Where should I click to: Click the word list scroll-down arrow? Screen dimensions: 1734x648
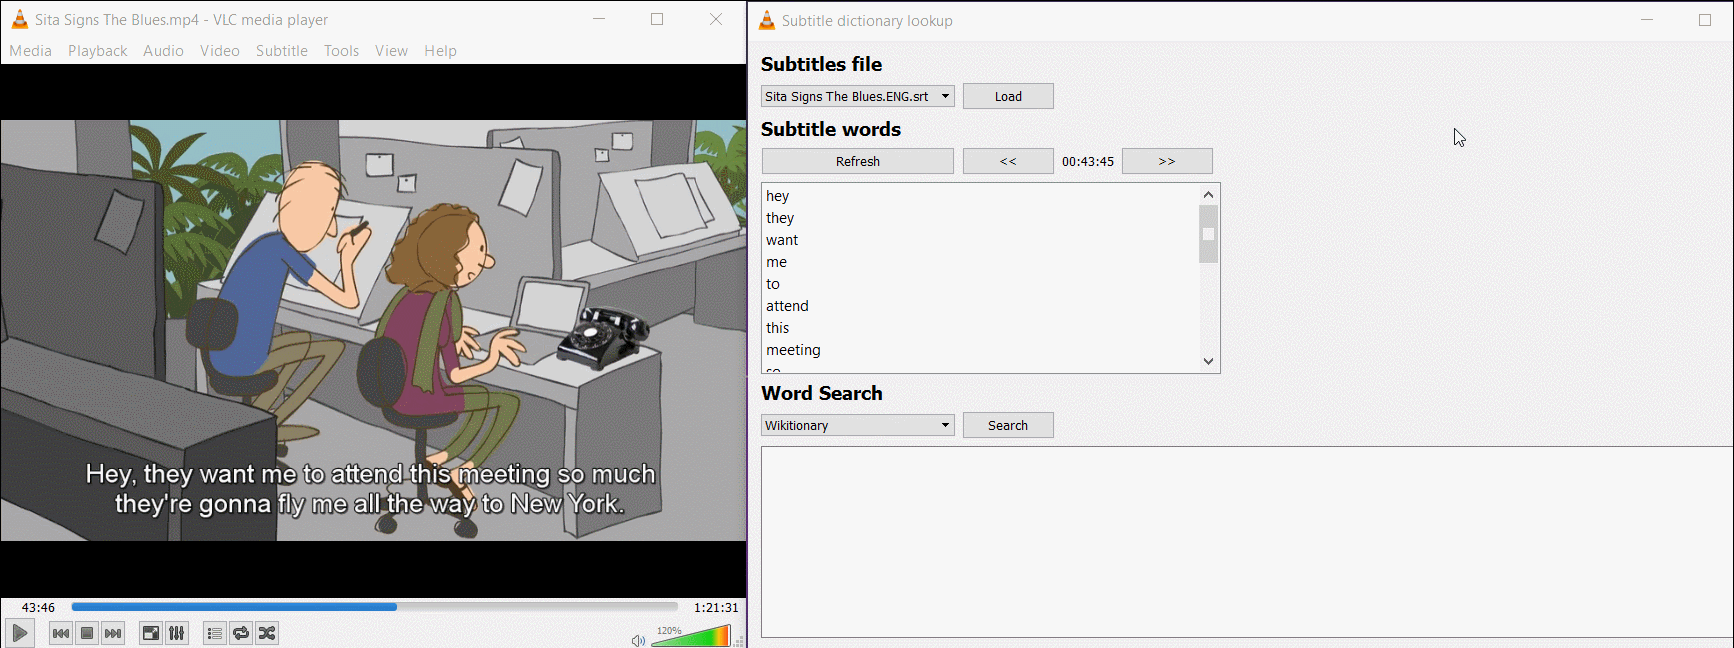click(1208, 361)
